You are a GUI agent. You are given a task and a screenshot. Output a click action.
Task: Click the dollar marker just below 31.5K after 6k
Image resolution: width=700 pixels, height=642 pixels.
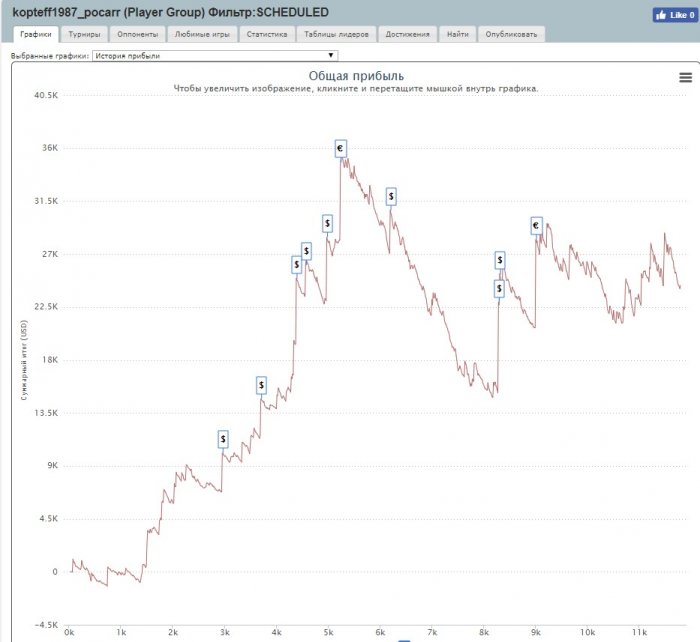[x=391, y=196]
